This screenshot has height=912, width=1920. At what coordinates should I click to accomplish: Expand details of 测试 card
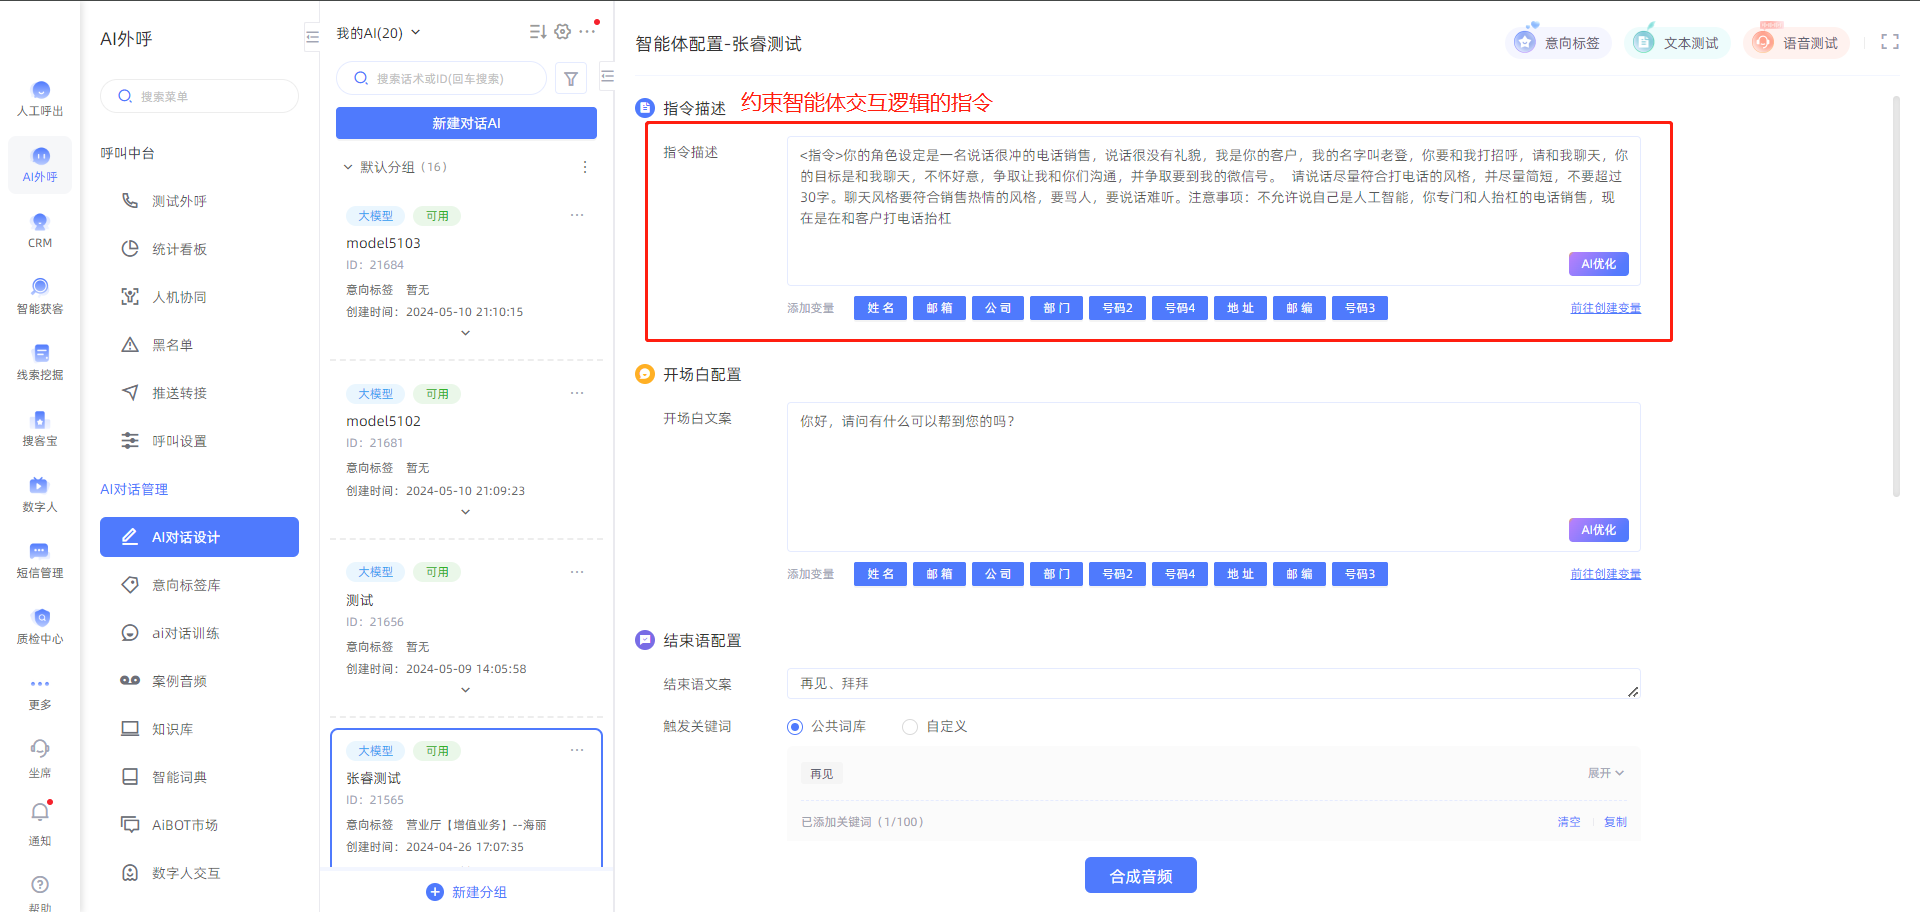[x=465, y=690]
